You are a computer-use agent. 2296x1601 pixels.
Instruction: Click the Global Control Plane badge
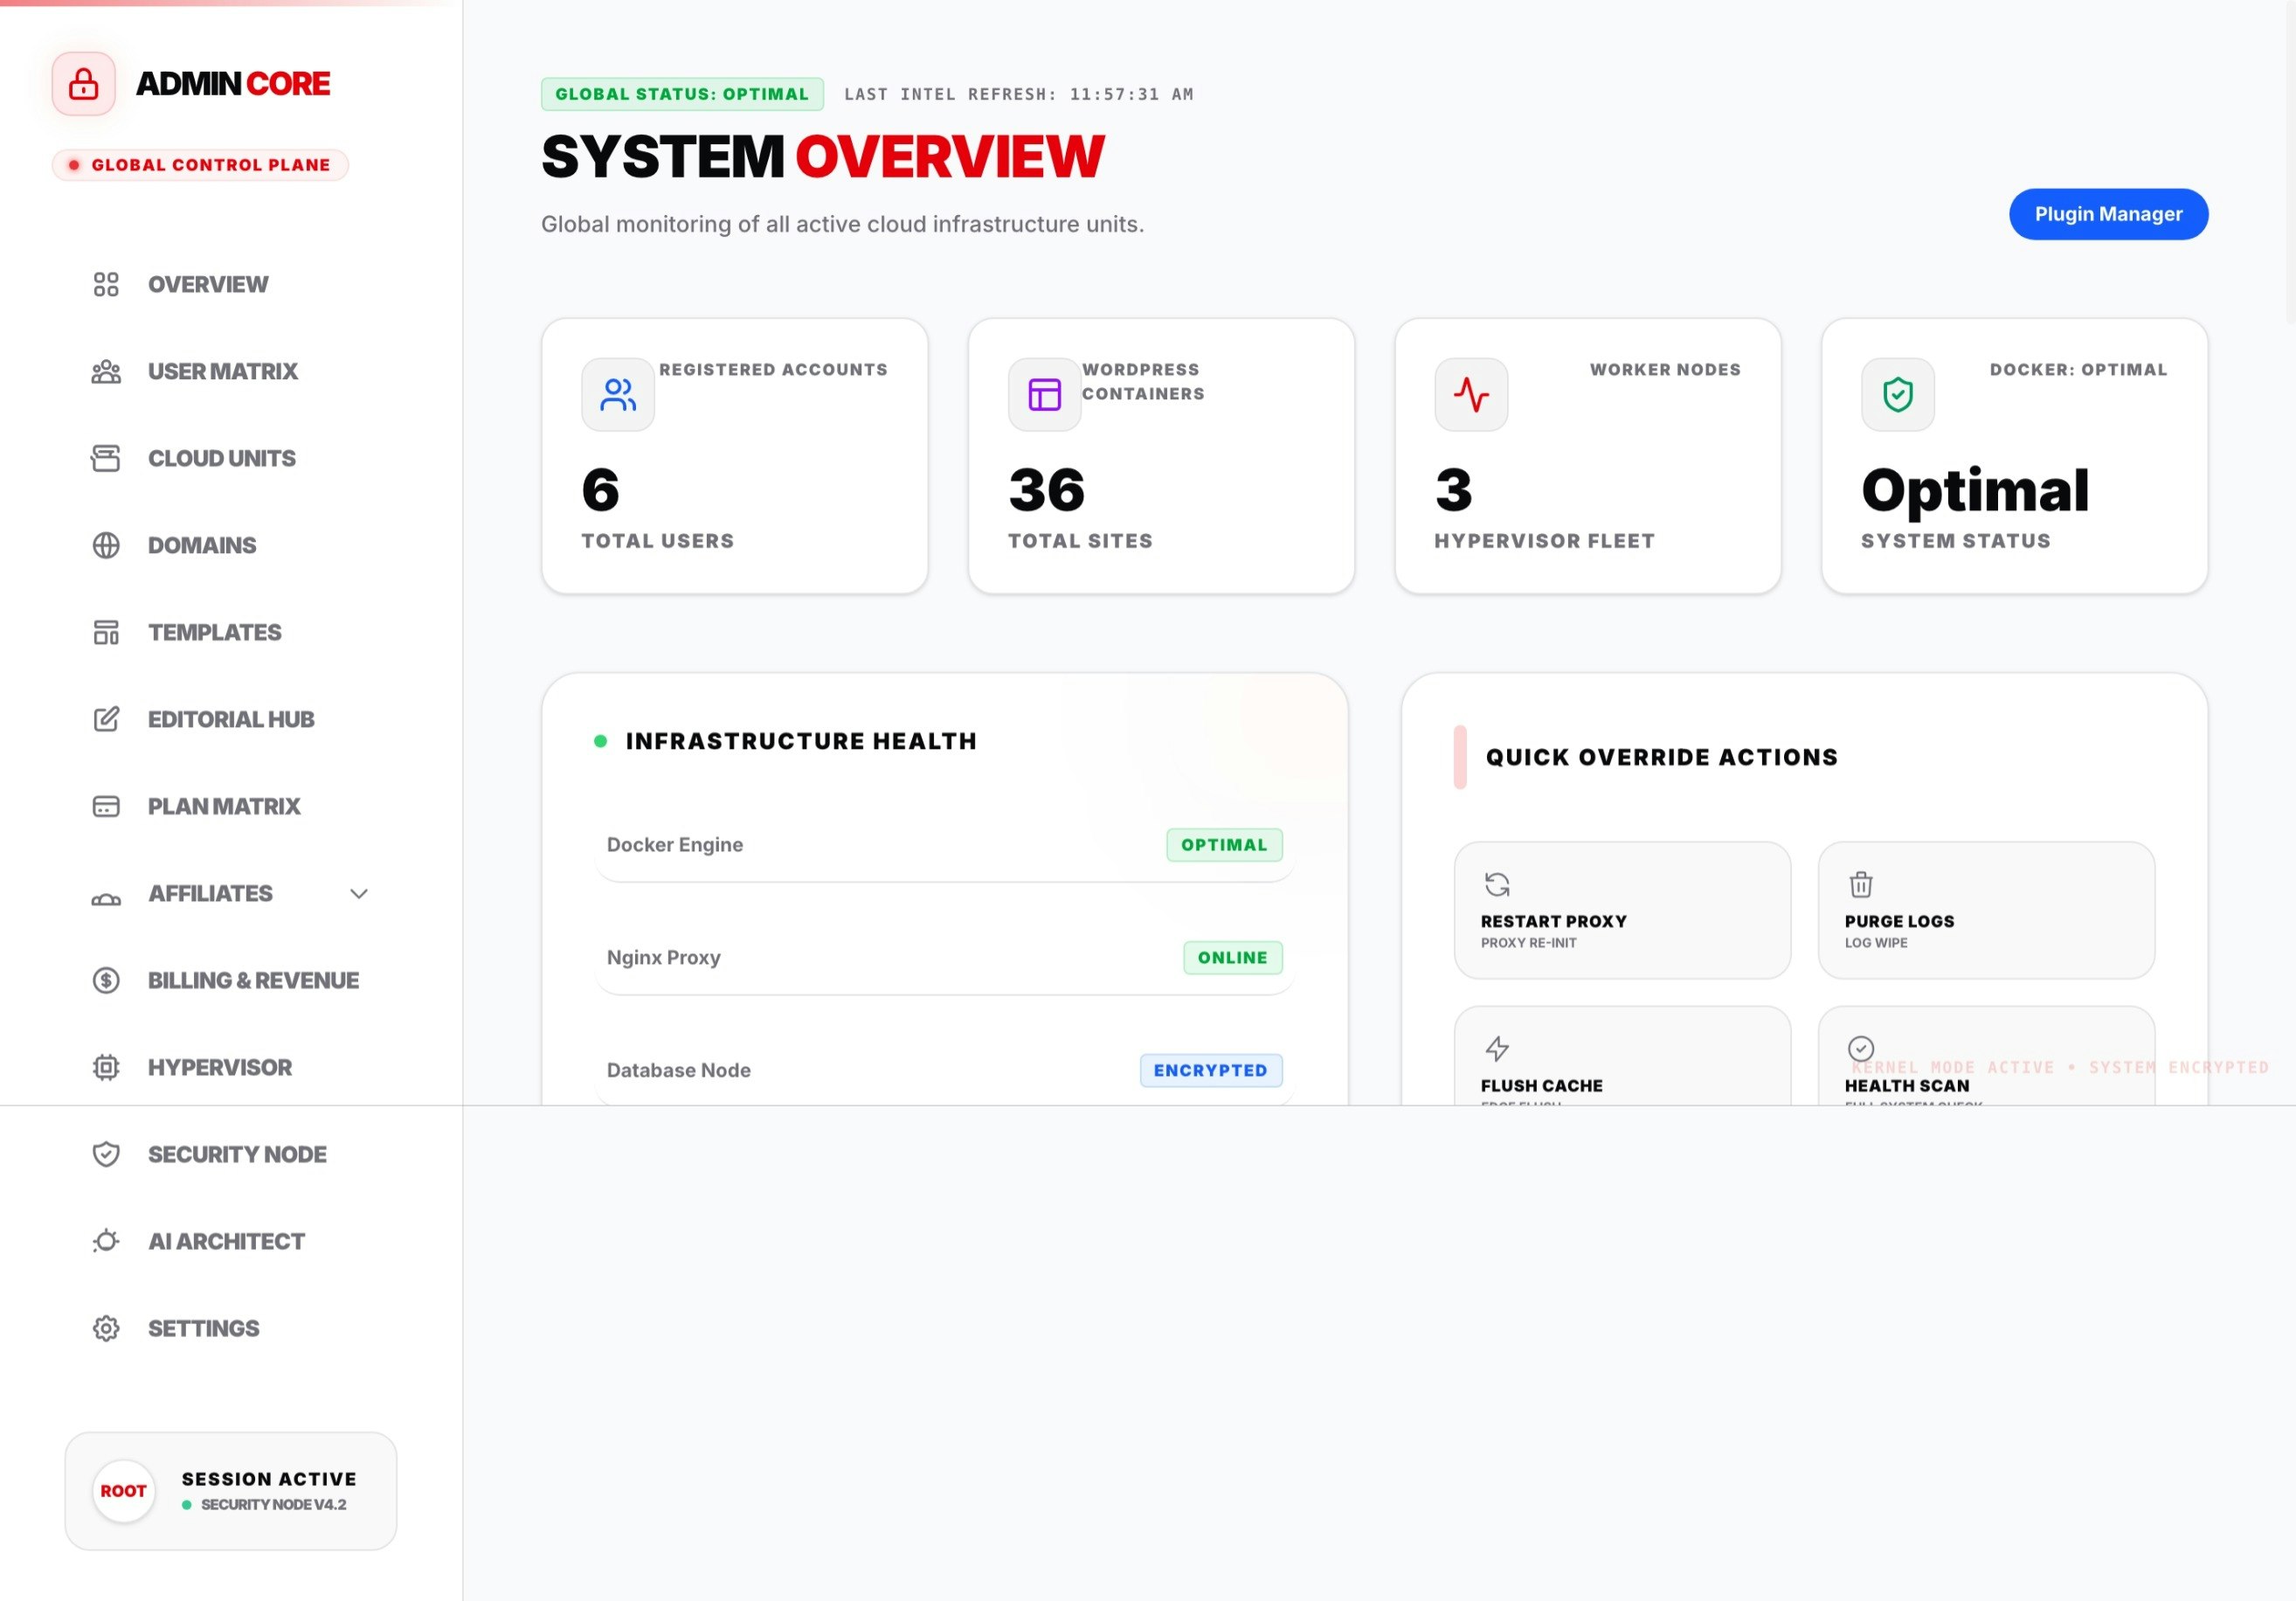[199, 165]
